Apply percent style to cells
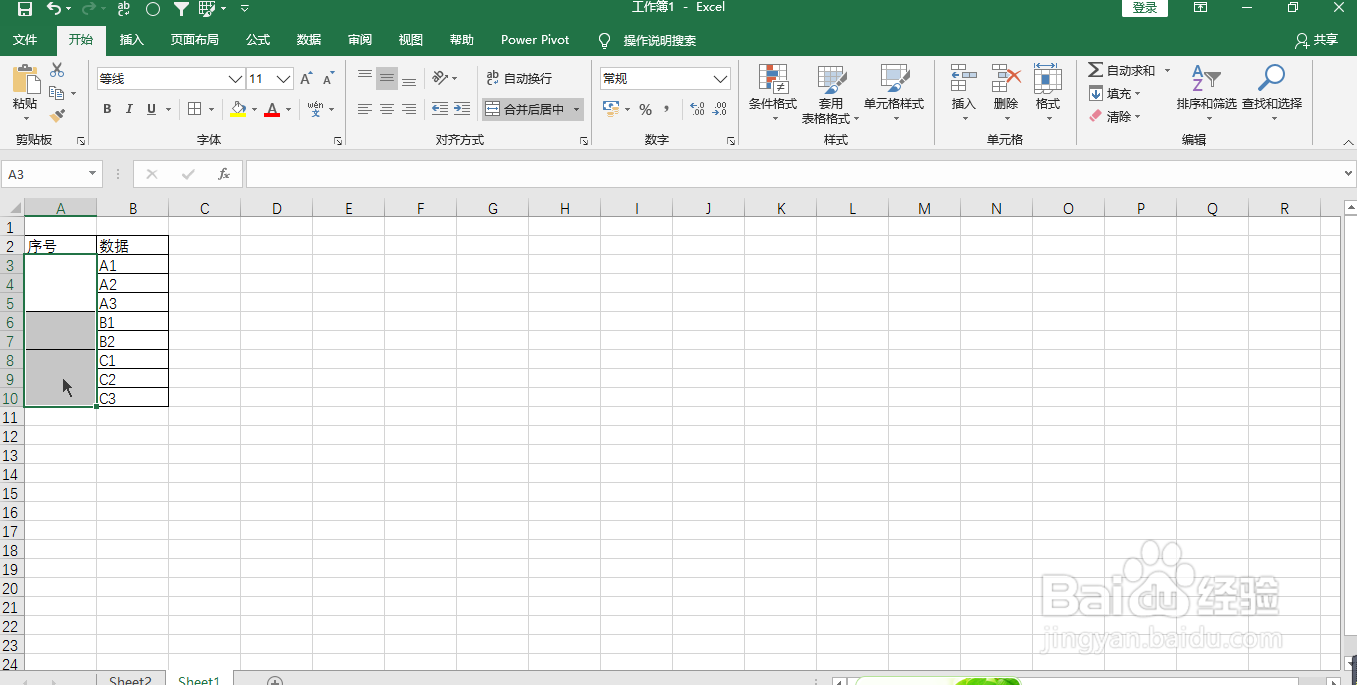This screenshot has height=685, width=1357. tap(645, 109)
